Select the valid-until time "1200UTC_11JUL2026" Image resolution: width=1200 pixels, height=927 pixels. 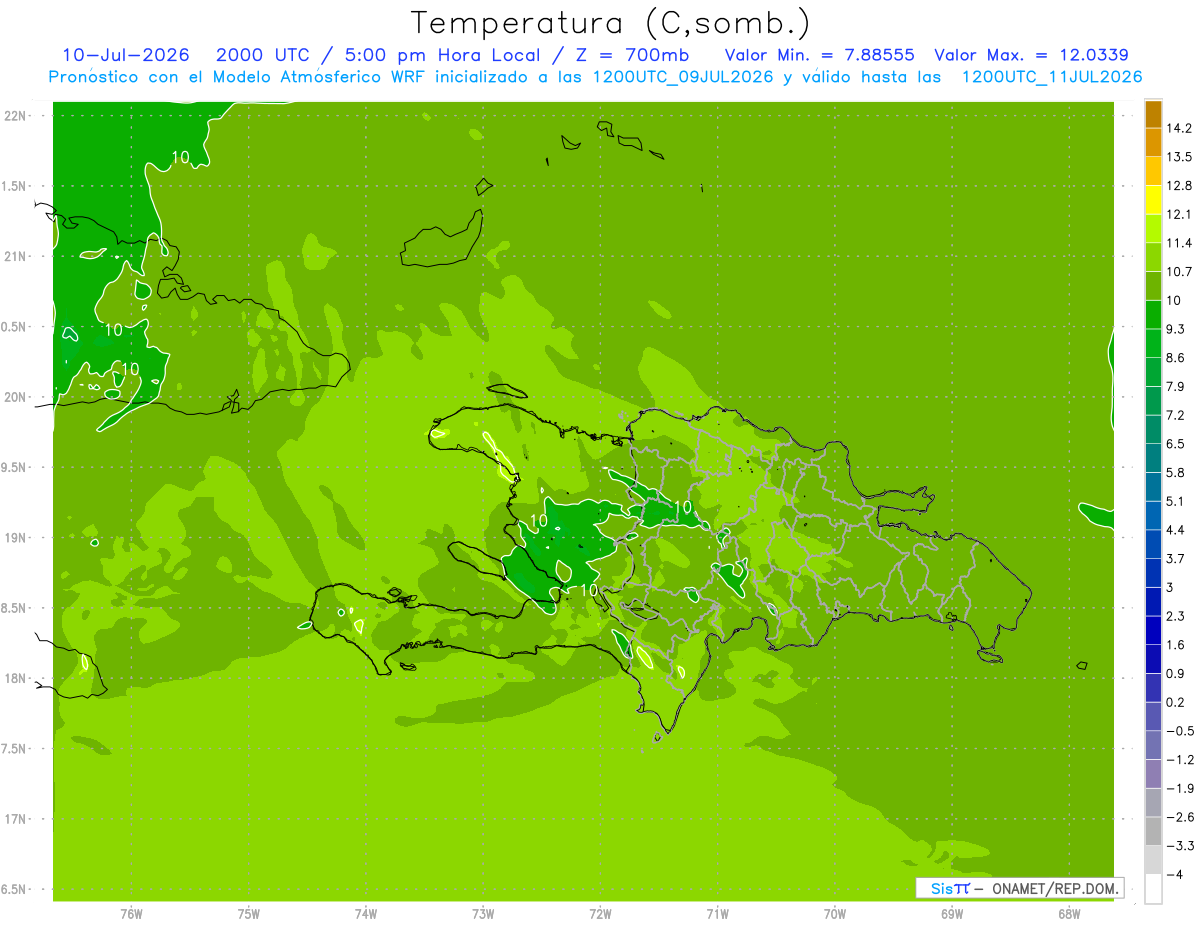pyautogui.click(x=1052, y=77)
